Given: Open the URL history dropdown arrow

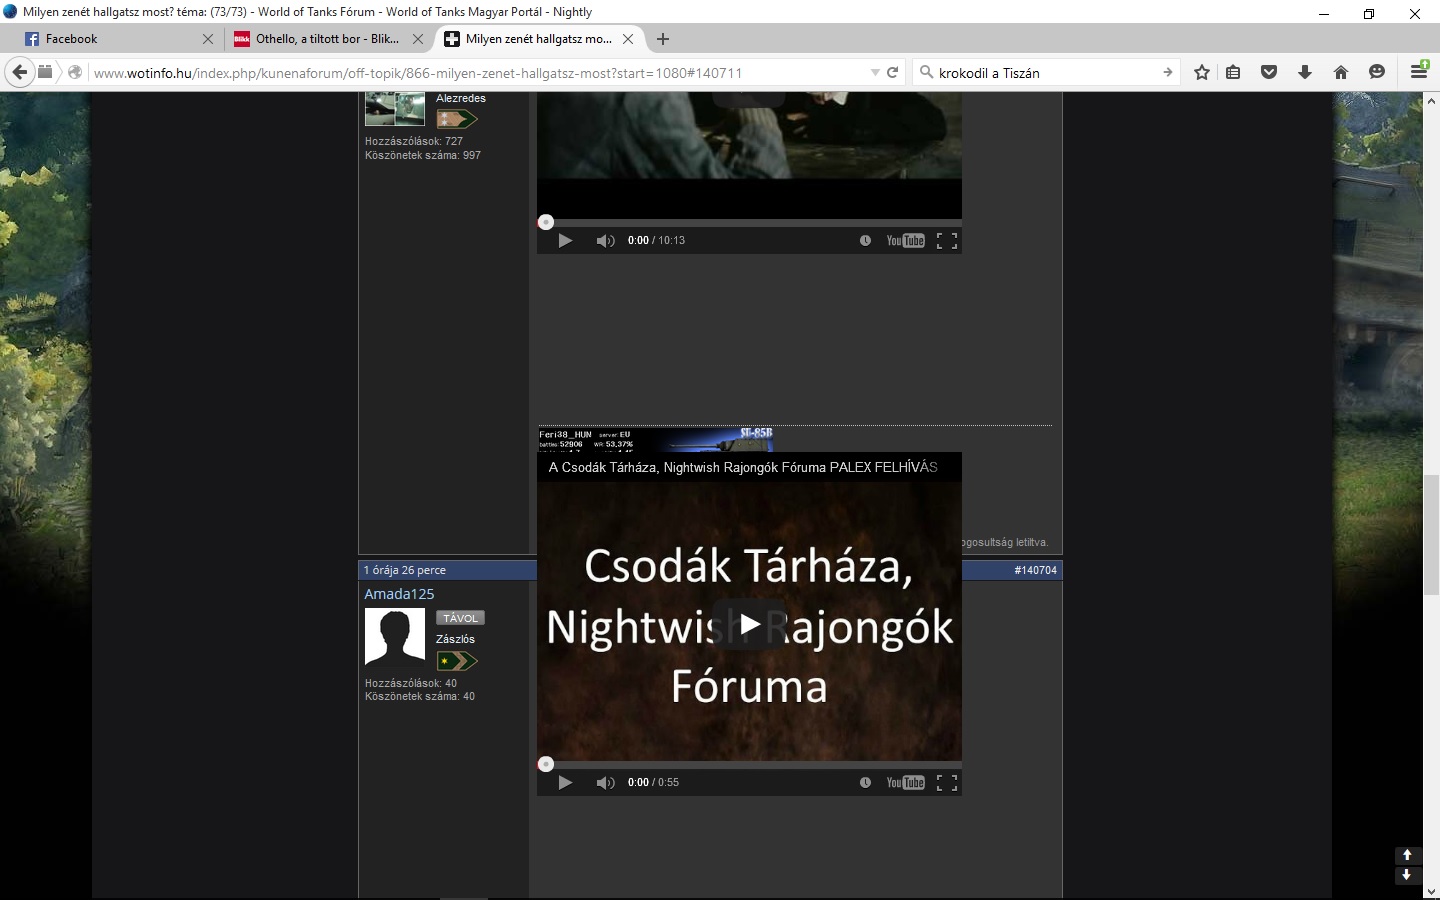Looking at the screenshot, I should (875, 73).
